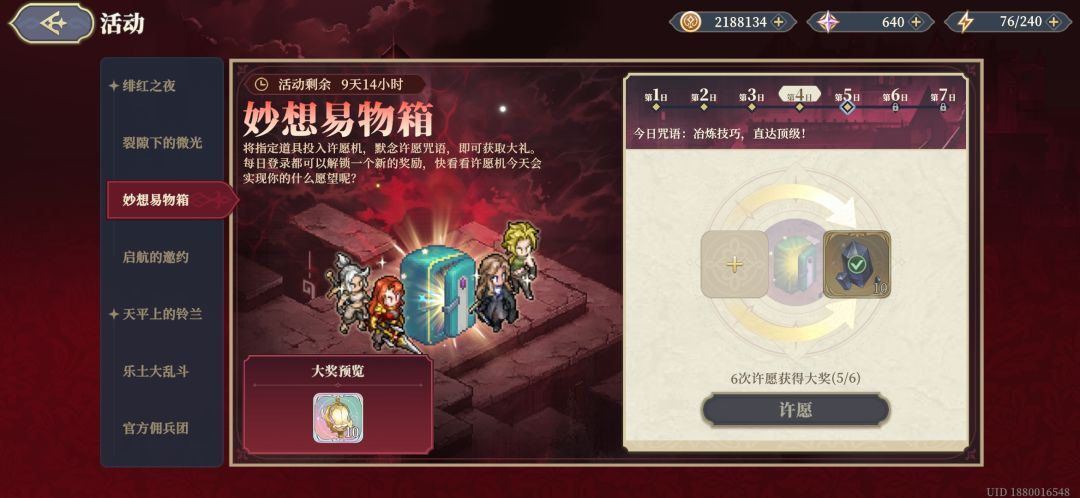This screenshot has height=498, width=1080.
Task: Click the back arrow icon
Action: point(52,23)
